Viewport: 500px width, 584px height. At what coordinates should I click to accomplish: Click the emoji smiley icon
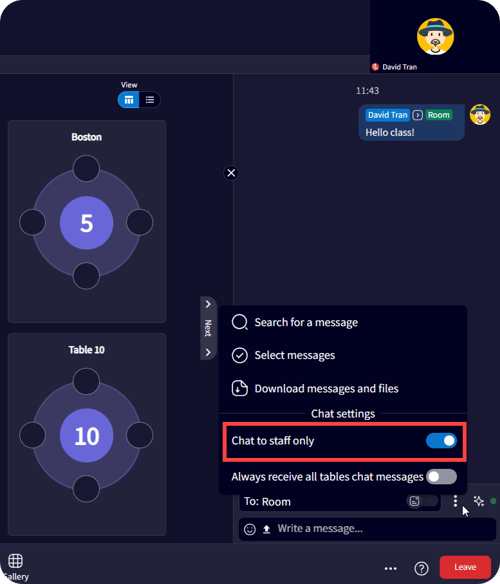pos(250,529)
